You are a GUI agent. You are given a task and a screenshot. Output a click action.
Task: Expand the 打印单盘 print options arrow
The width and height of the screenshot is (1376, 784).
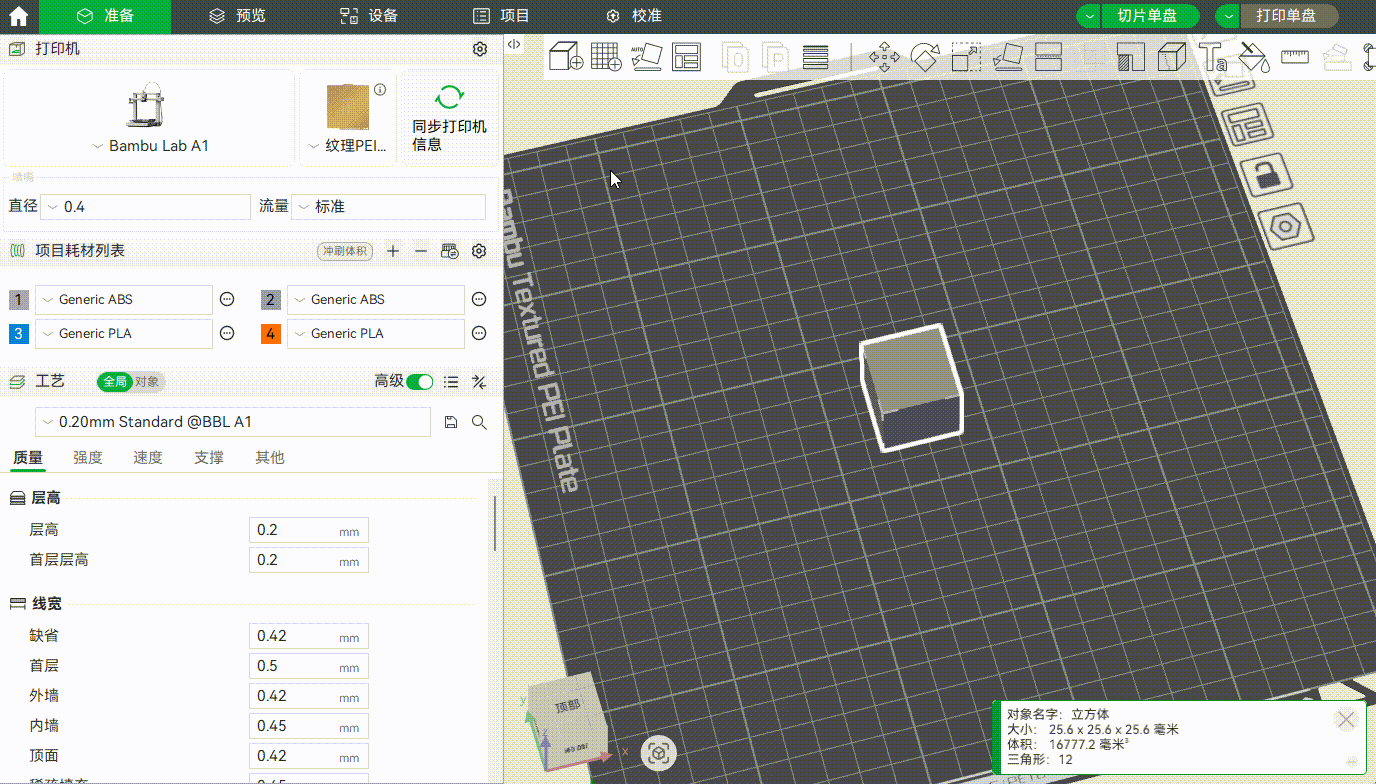(x=1228, y=16)
